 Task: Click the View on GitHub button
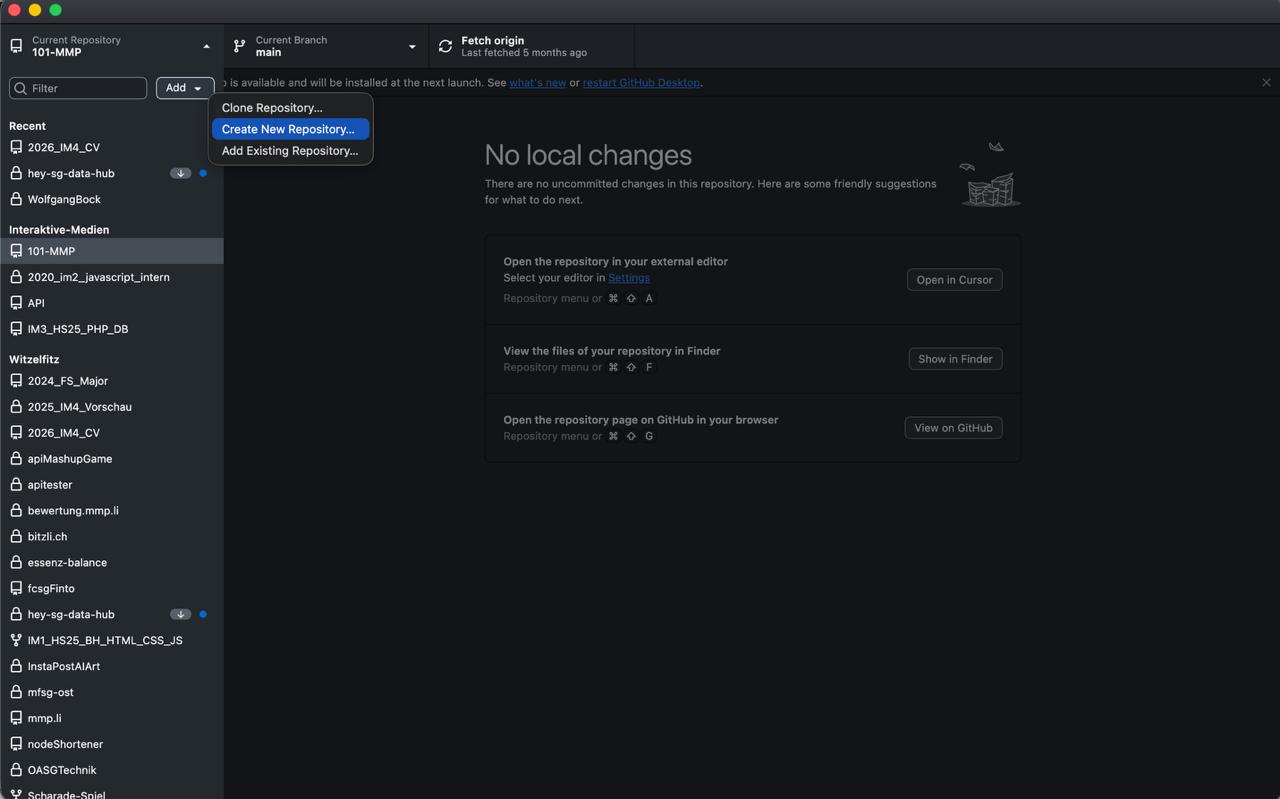[x=953, y=428]
